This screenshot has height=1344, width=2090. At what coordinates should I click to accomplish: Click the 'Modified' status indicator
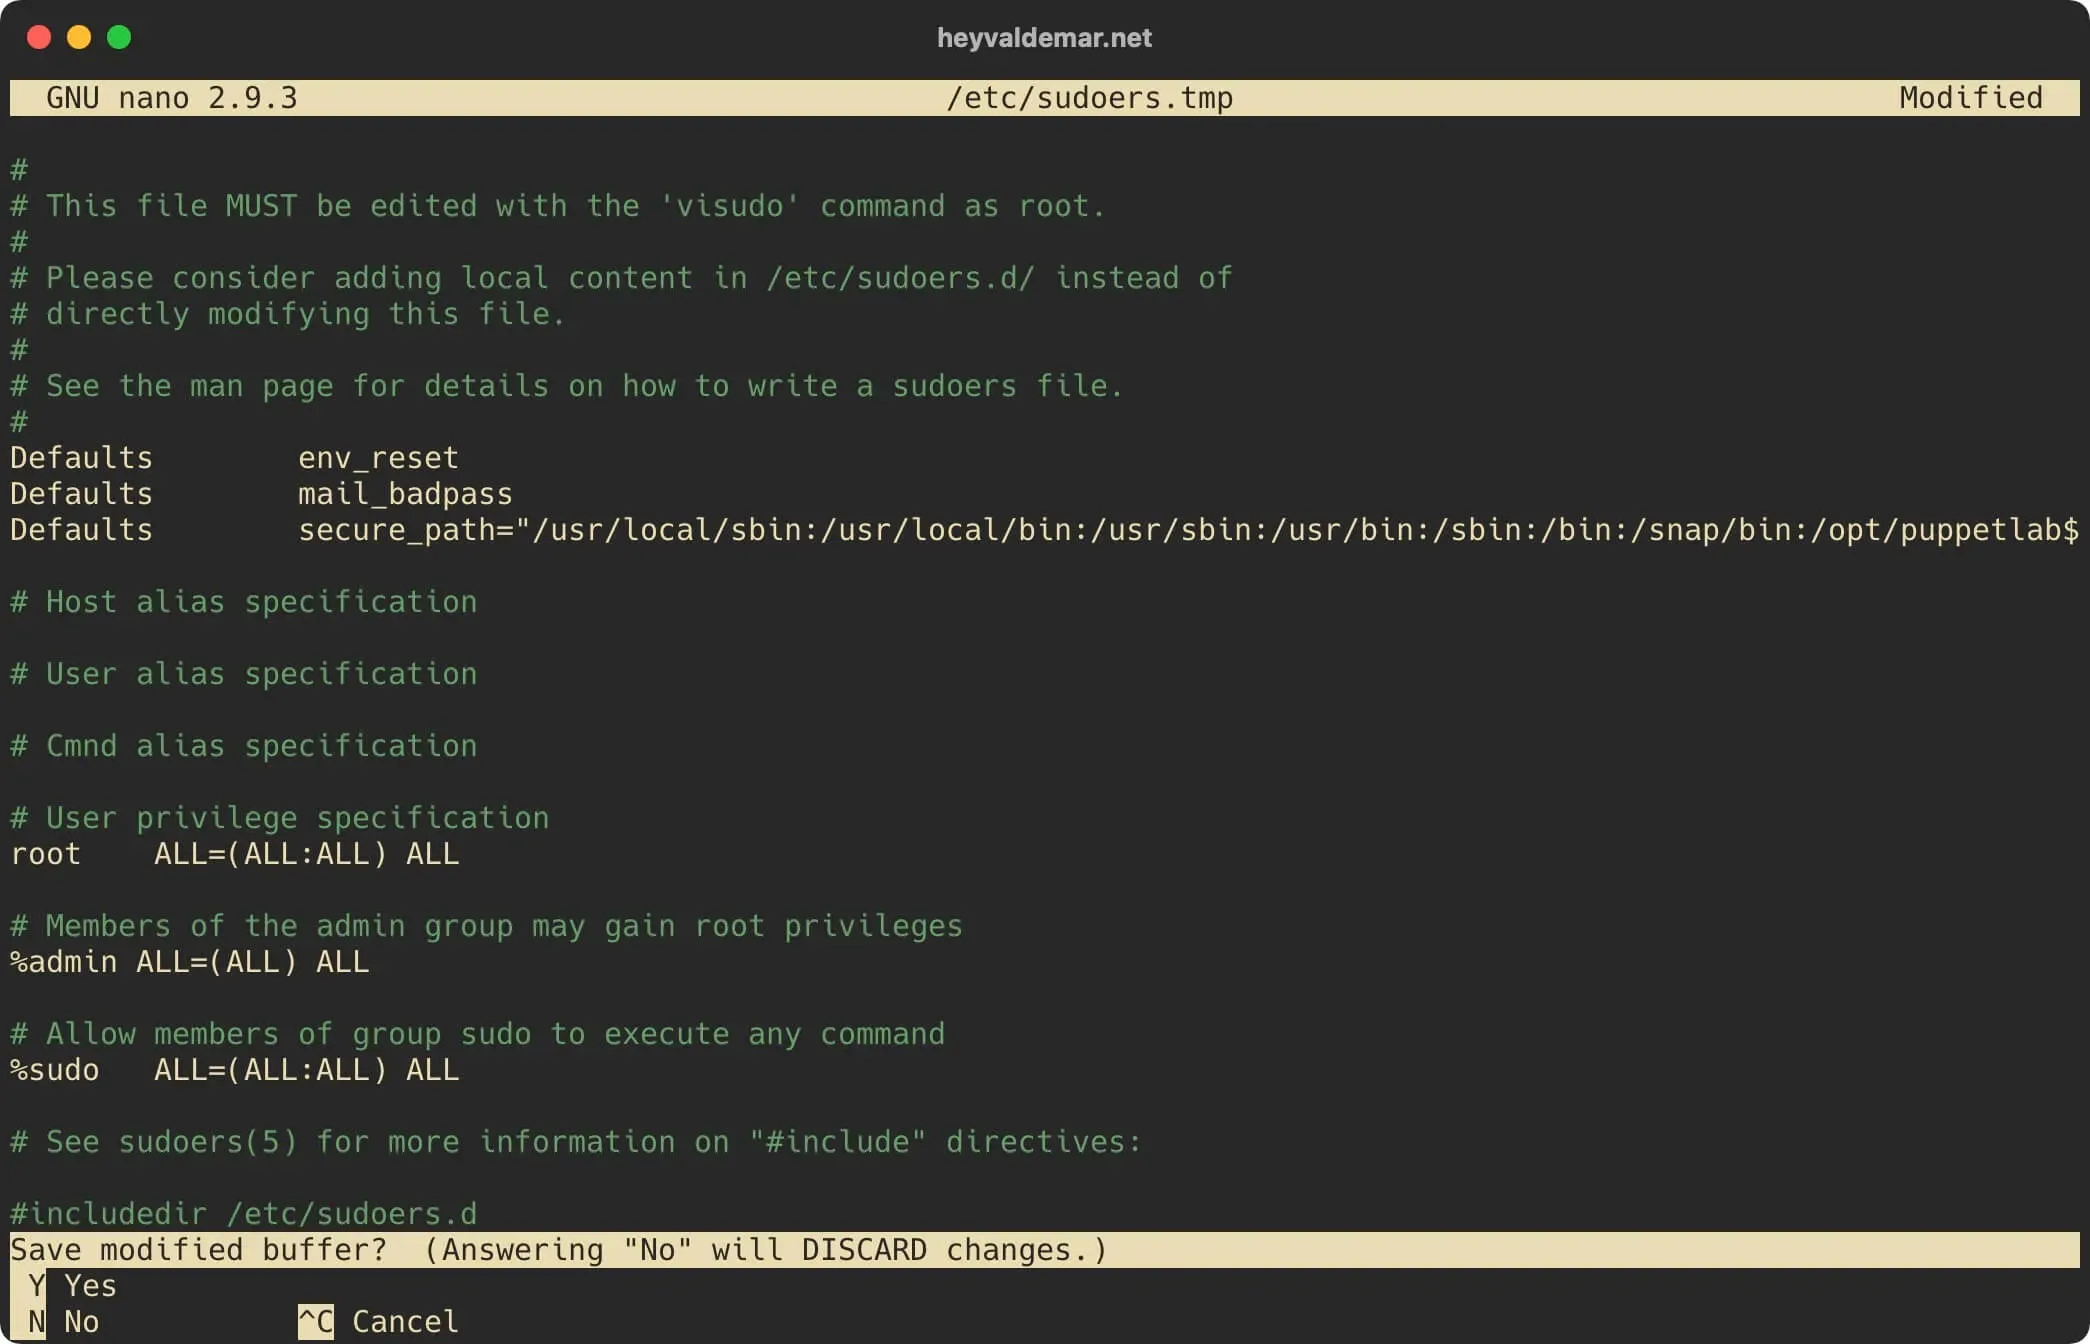click(x=1970, y=98)
